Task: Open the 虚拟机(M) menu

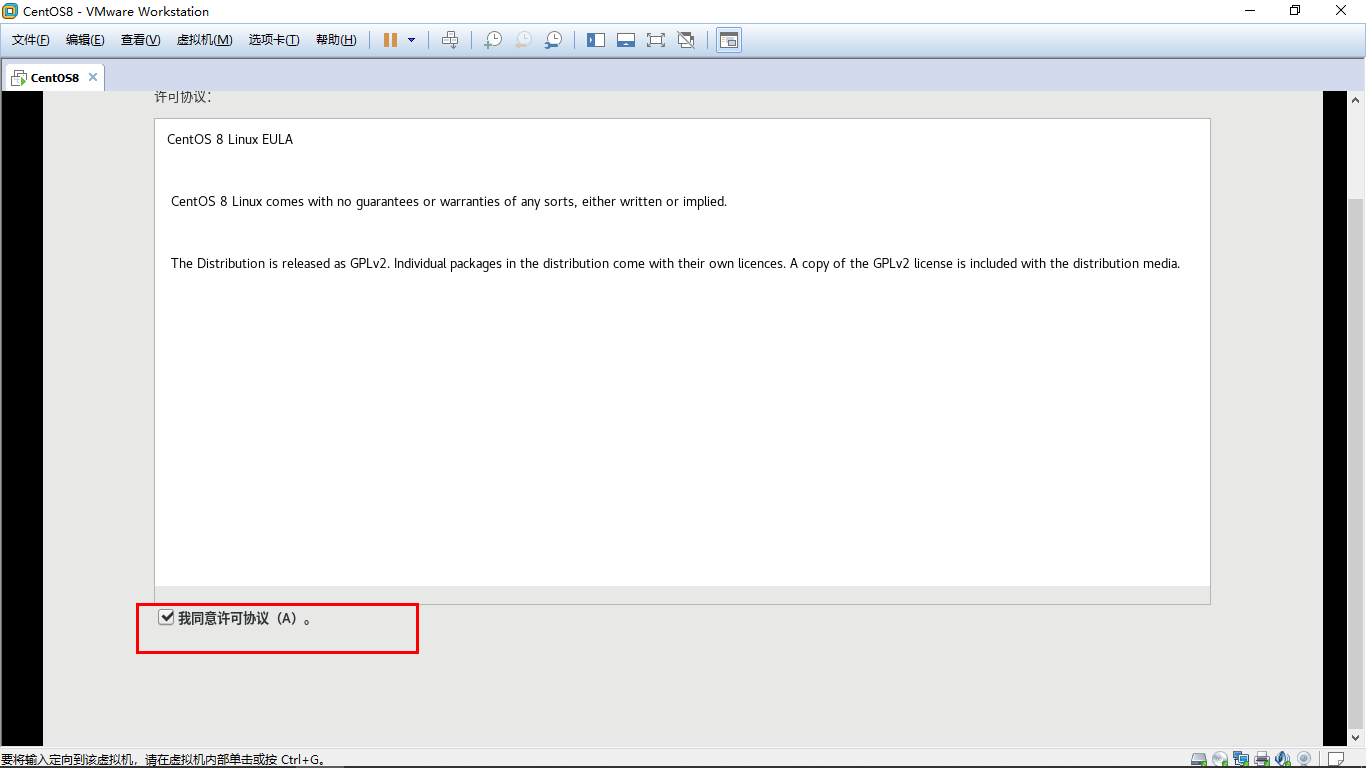Action: (x=204, y=40)
